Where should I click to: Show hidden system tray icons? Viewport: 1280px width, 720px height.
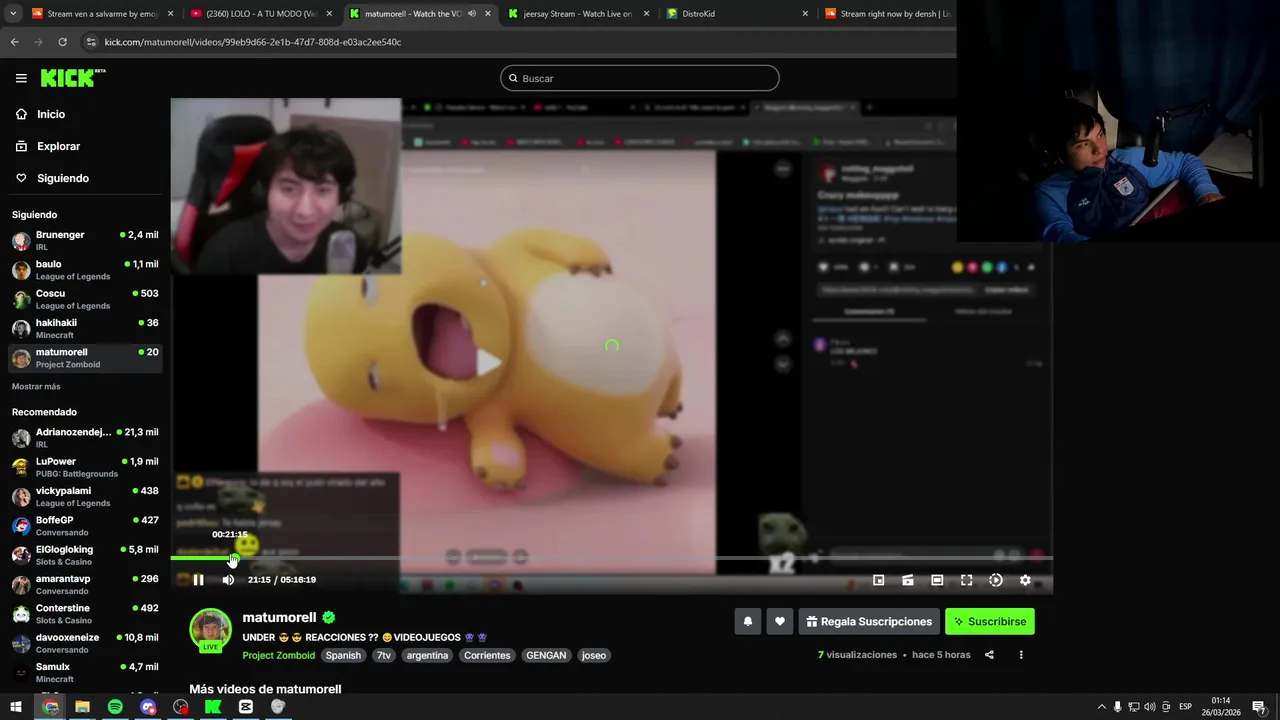point(1102,707)
